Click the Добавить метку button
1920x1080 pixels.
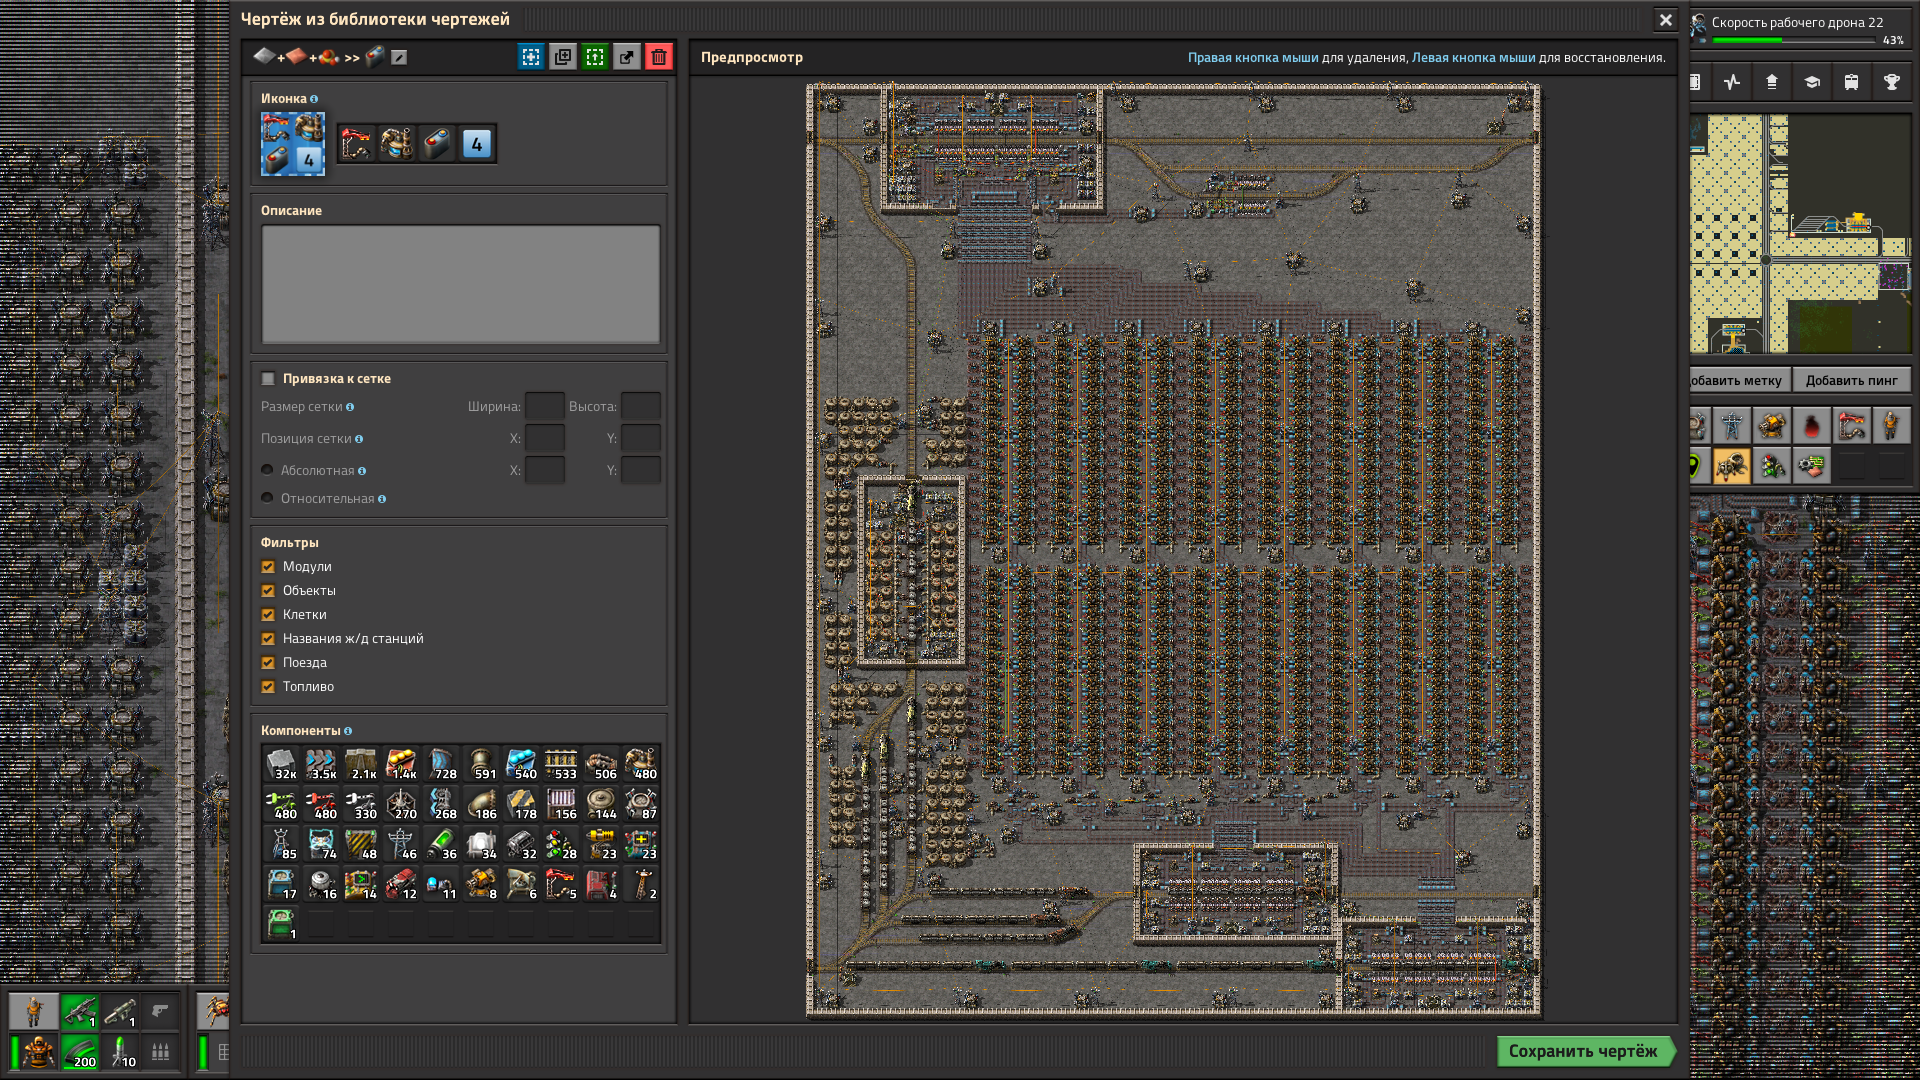[x=1739, y=380]
